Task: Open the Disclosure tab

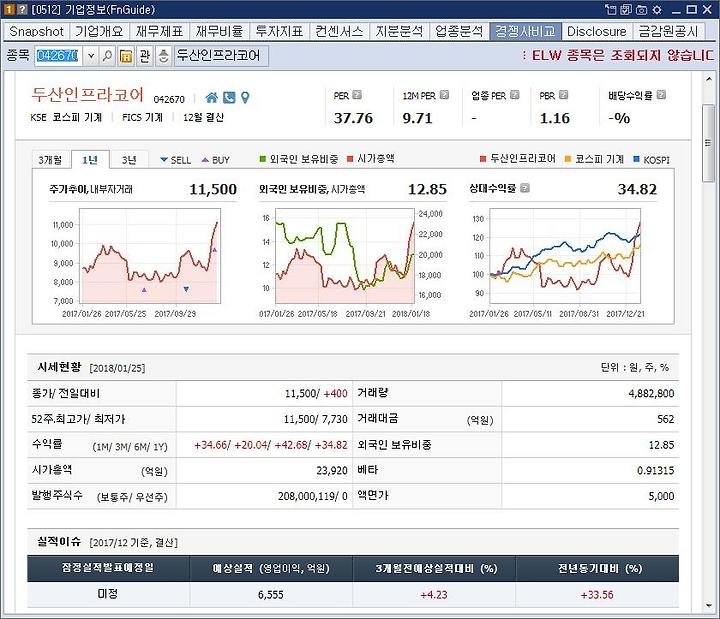Action: tap(596, 31)
